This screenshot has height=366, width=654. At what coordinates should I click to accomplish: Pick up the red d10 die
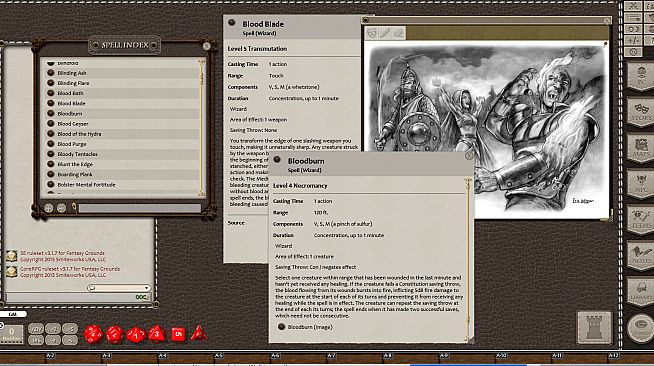[136, 335]
